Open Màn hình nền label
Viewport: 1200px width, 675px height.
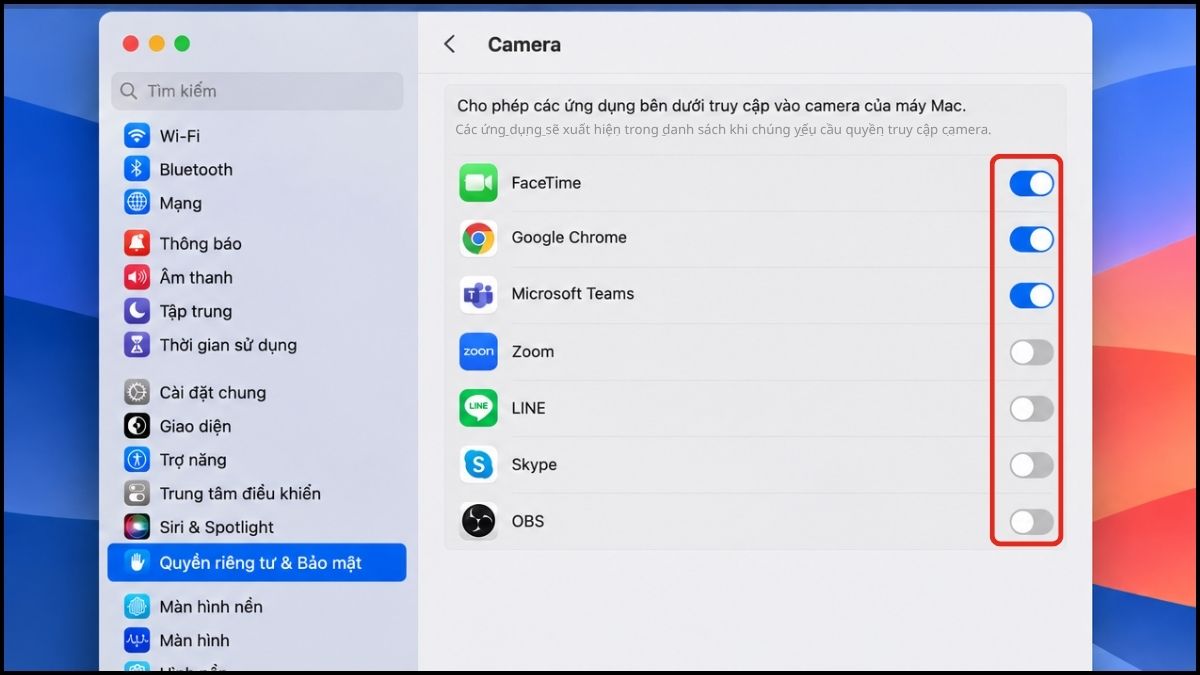211,606
